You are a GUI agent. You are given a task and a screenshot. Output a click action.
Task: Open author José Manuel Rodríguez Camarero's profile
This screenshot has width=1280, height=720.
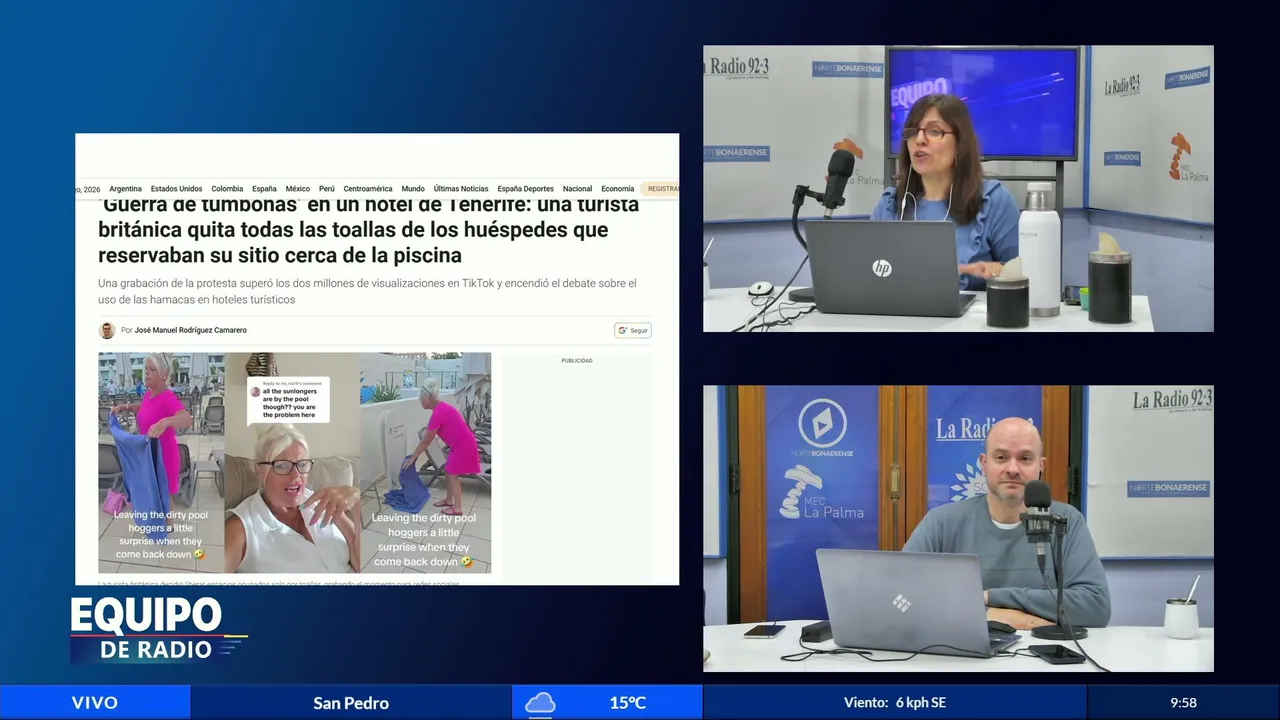[x=190, y=330]
